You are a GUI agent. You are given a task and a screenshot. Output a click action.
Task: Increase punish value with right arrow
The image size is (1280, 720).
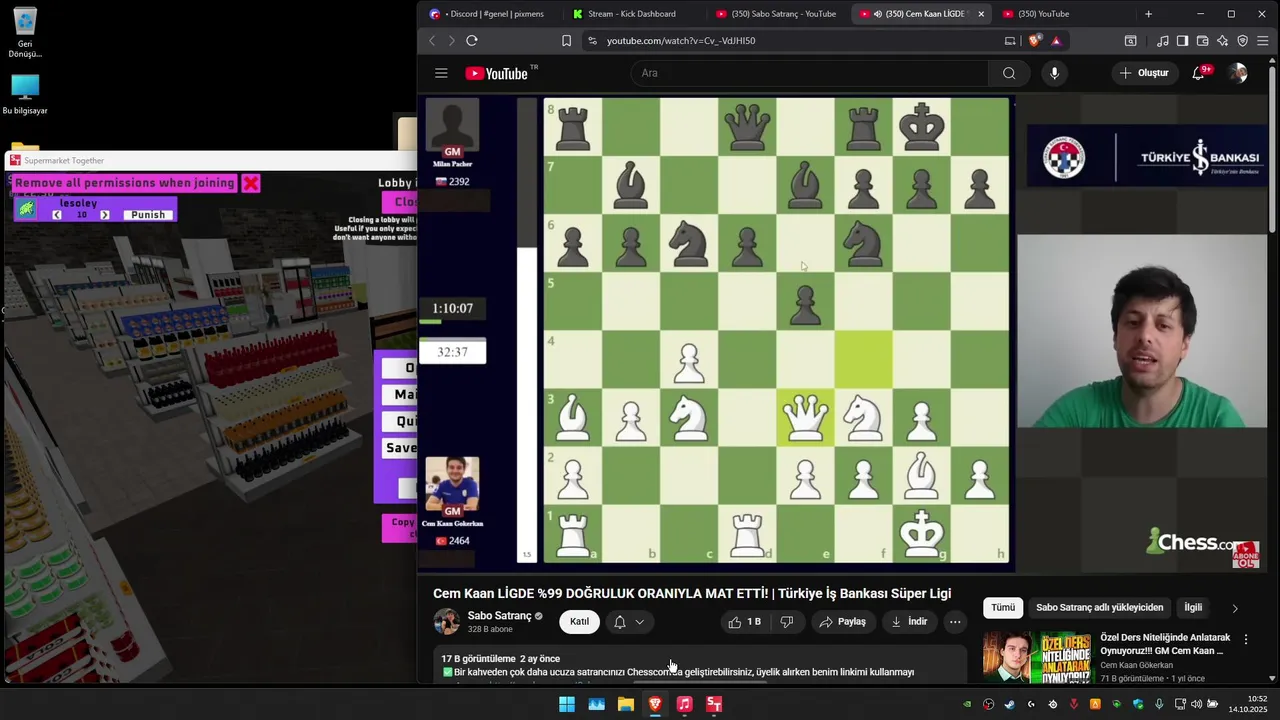tap(105, 215)
